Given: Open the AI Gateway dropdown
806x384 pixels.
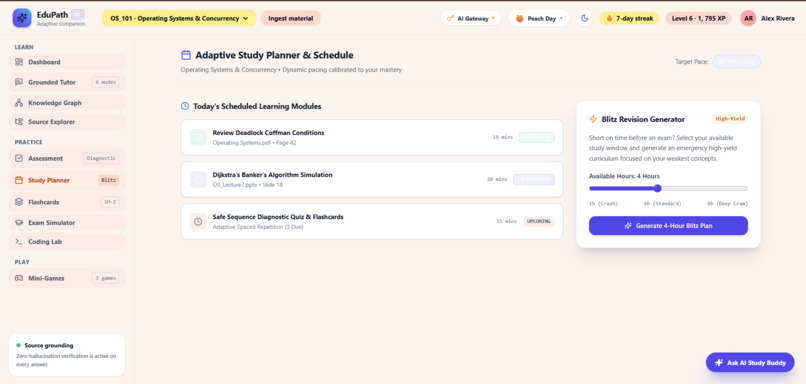Looking at the screenshot, I should click(471, 19).
